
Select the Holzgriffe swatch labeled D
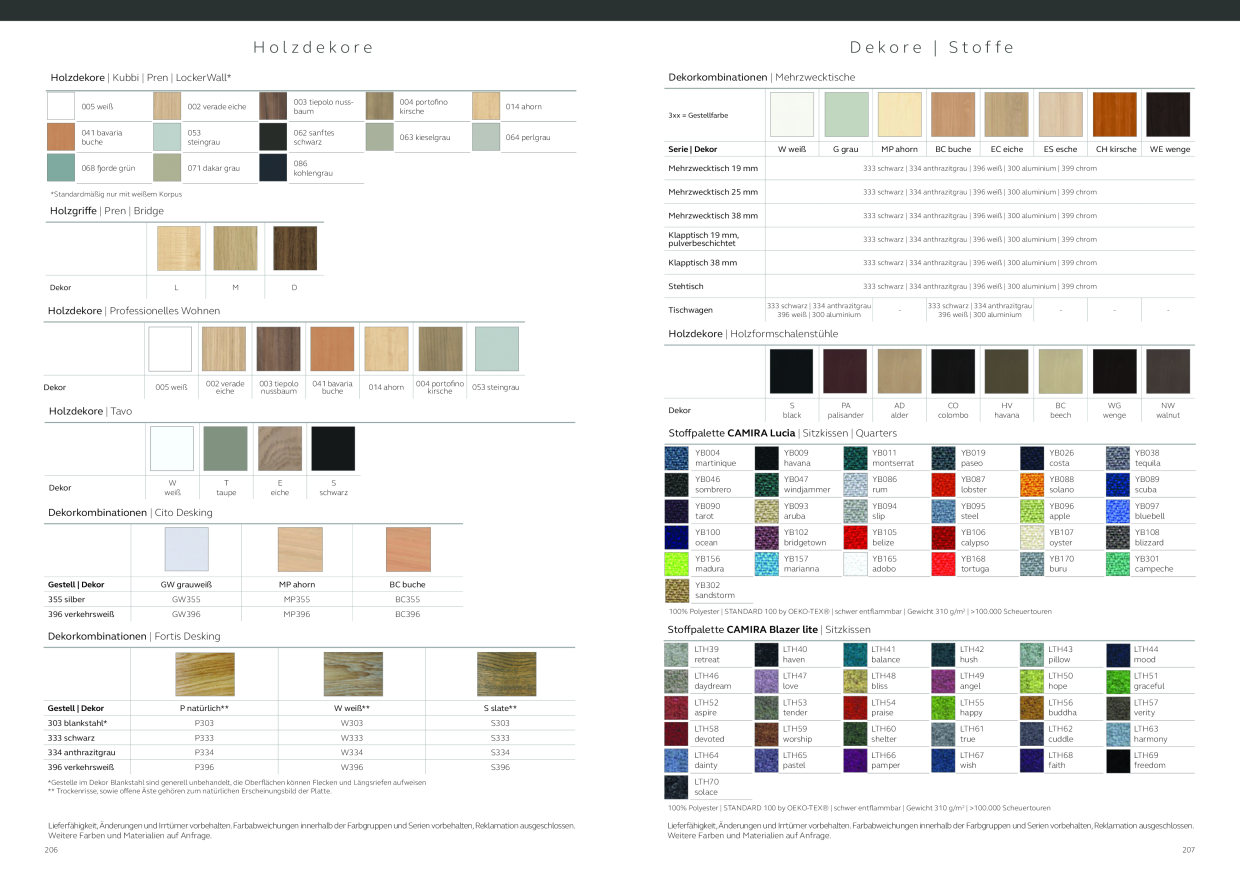(294, 248)
